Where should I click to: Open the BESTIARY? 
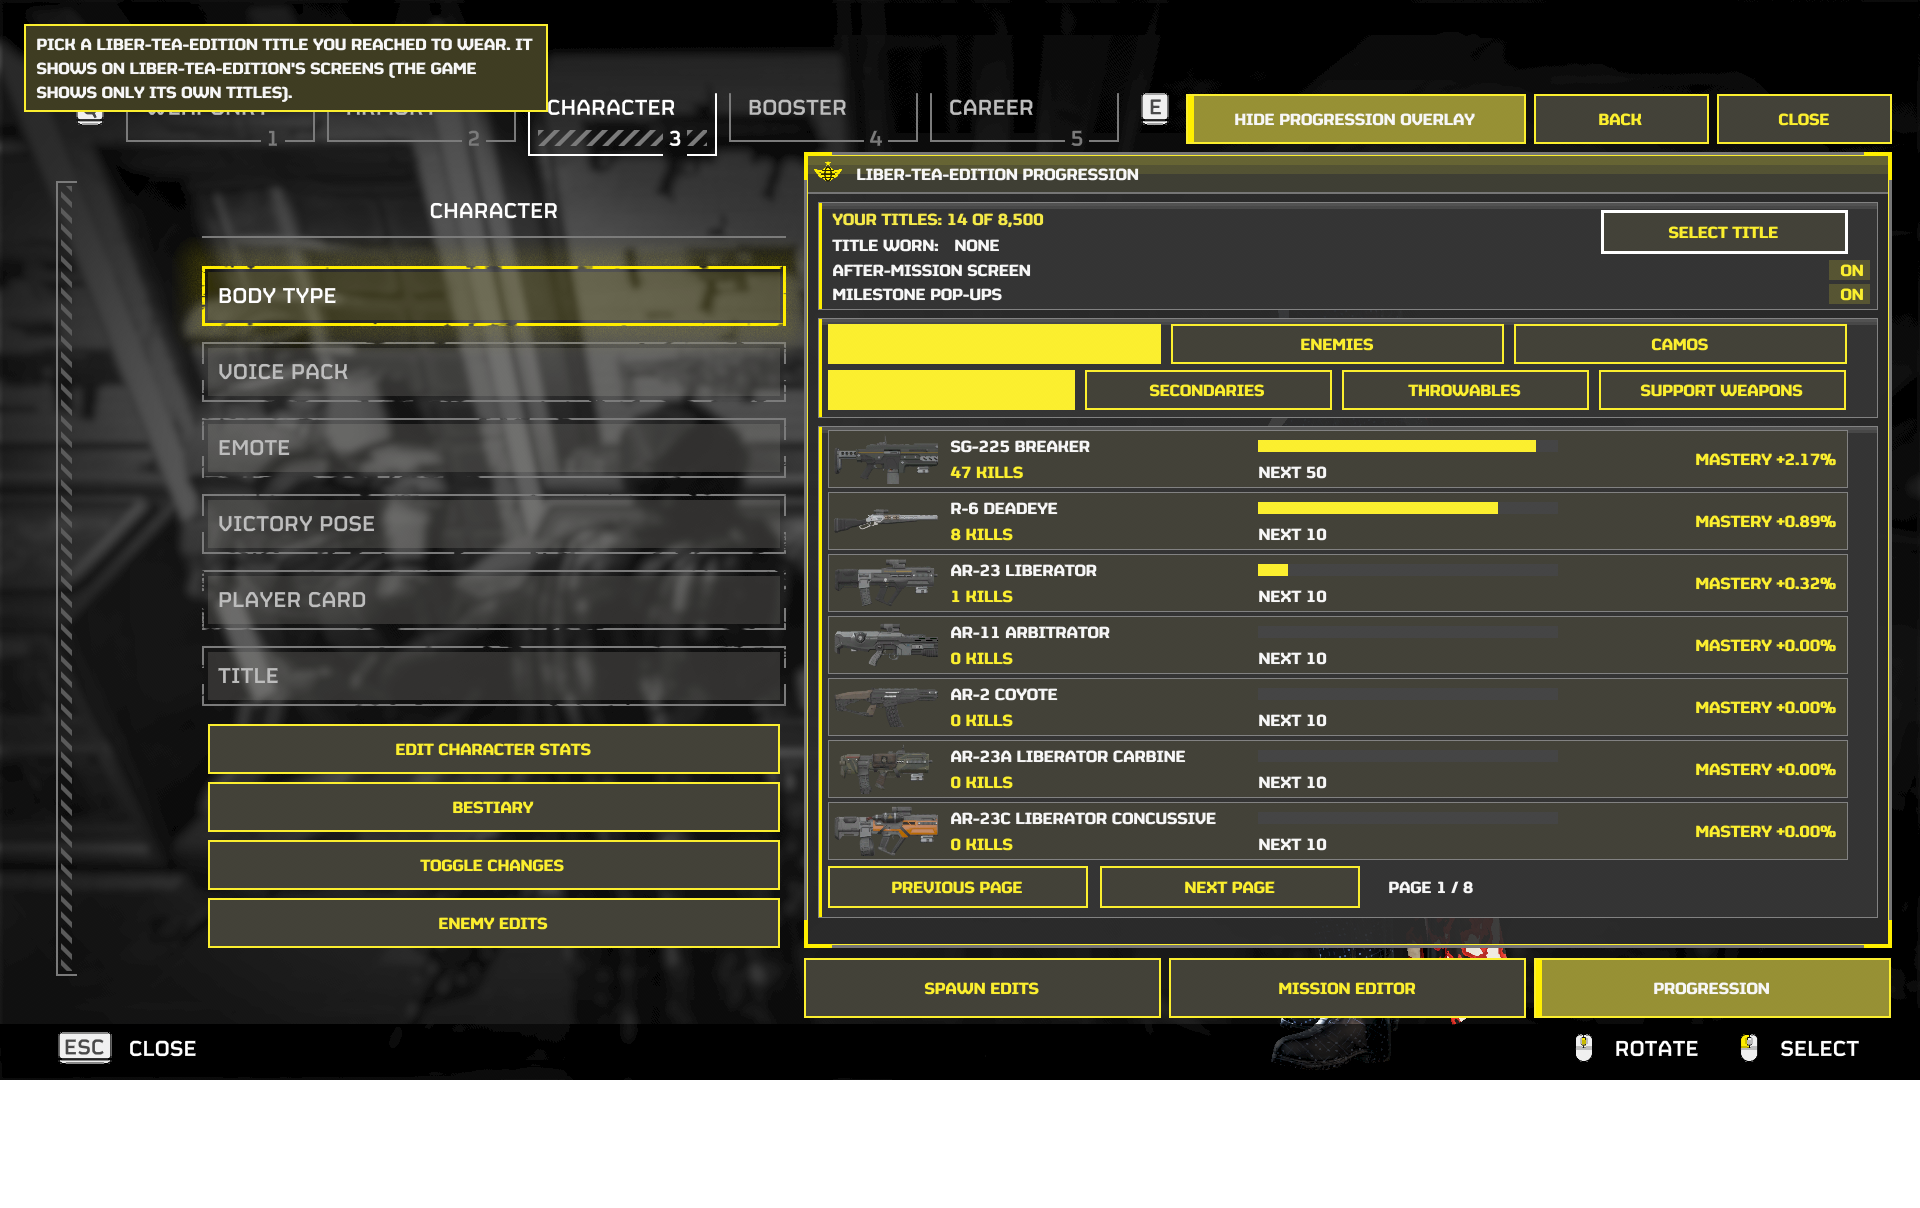[x=494, y=807]
